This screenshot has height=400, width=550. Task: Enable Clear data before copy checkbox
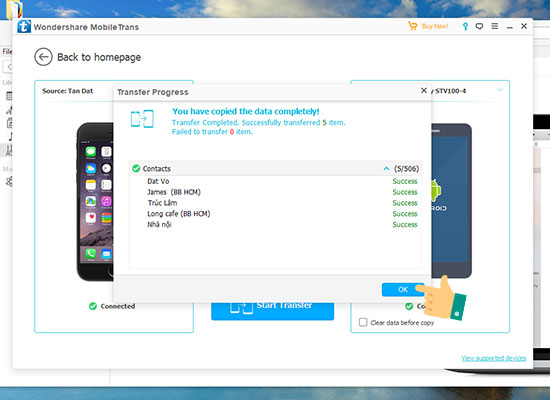click(363, 322)
